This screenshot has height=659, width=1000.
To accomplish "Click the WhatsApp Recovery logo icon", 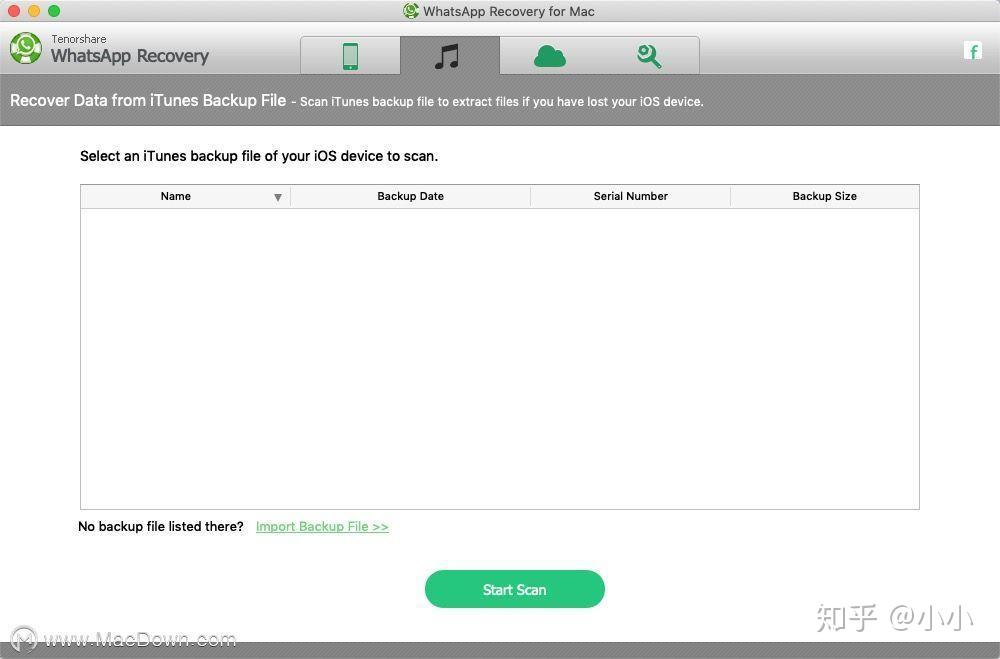I will [26, 48].
